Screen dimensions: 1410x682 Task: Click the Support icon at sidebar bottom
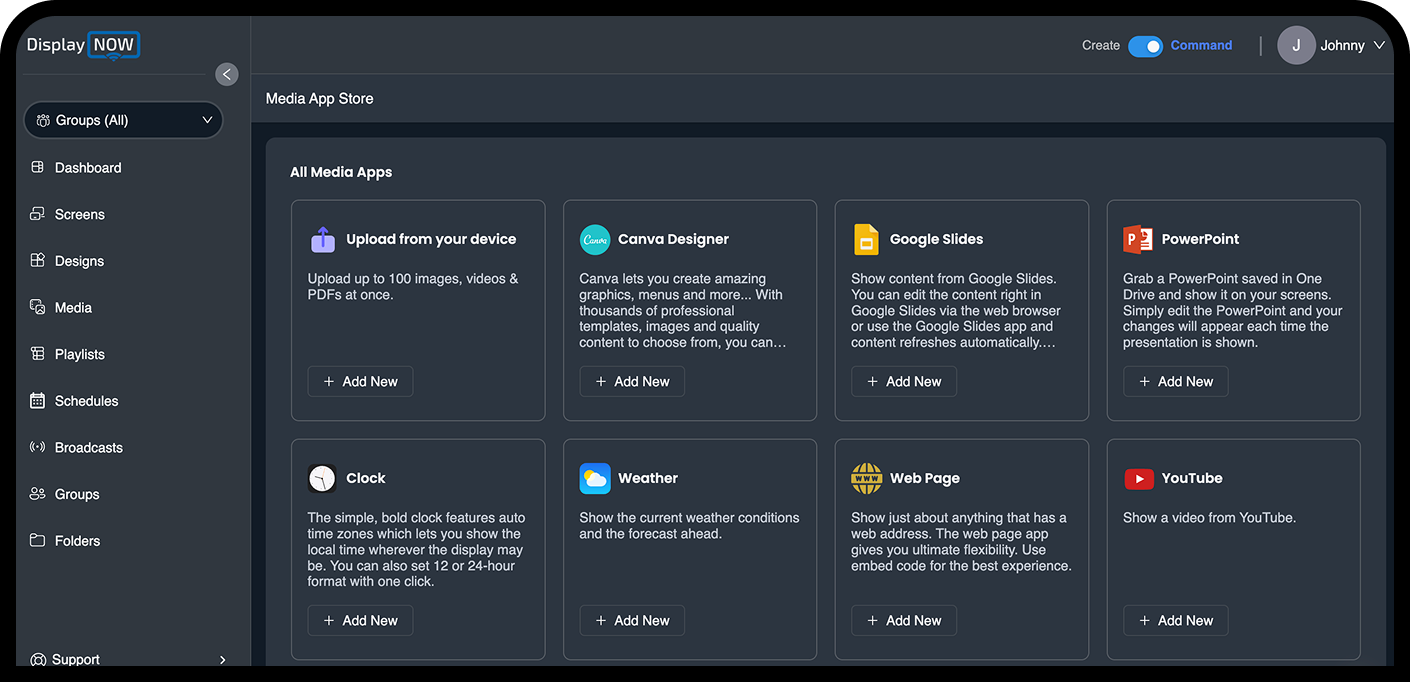38,660
